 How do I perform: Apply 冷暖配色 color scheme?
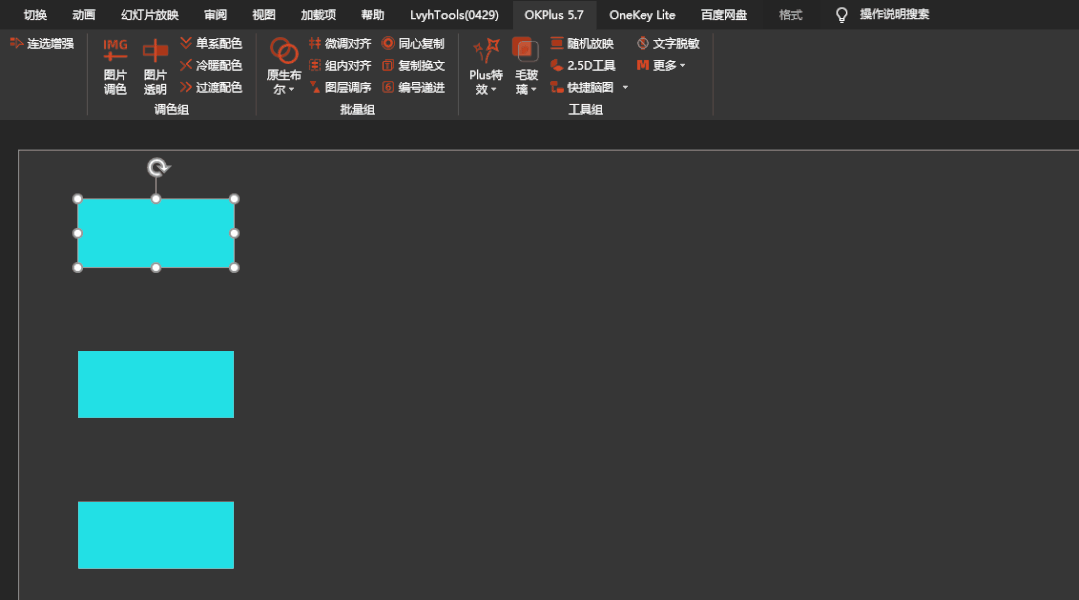(x=211, y=65)
